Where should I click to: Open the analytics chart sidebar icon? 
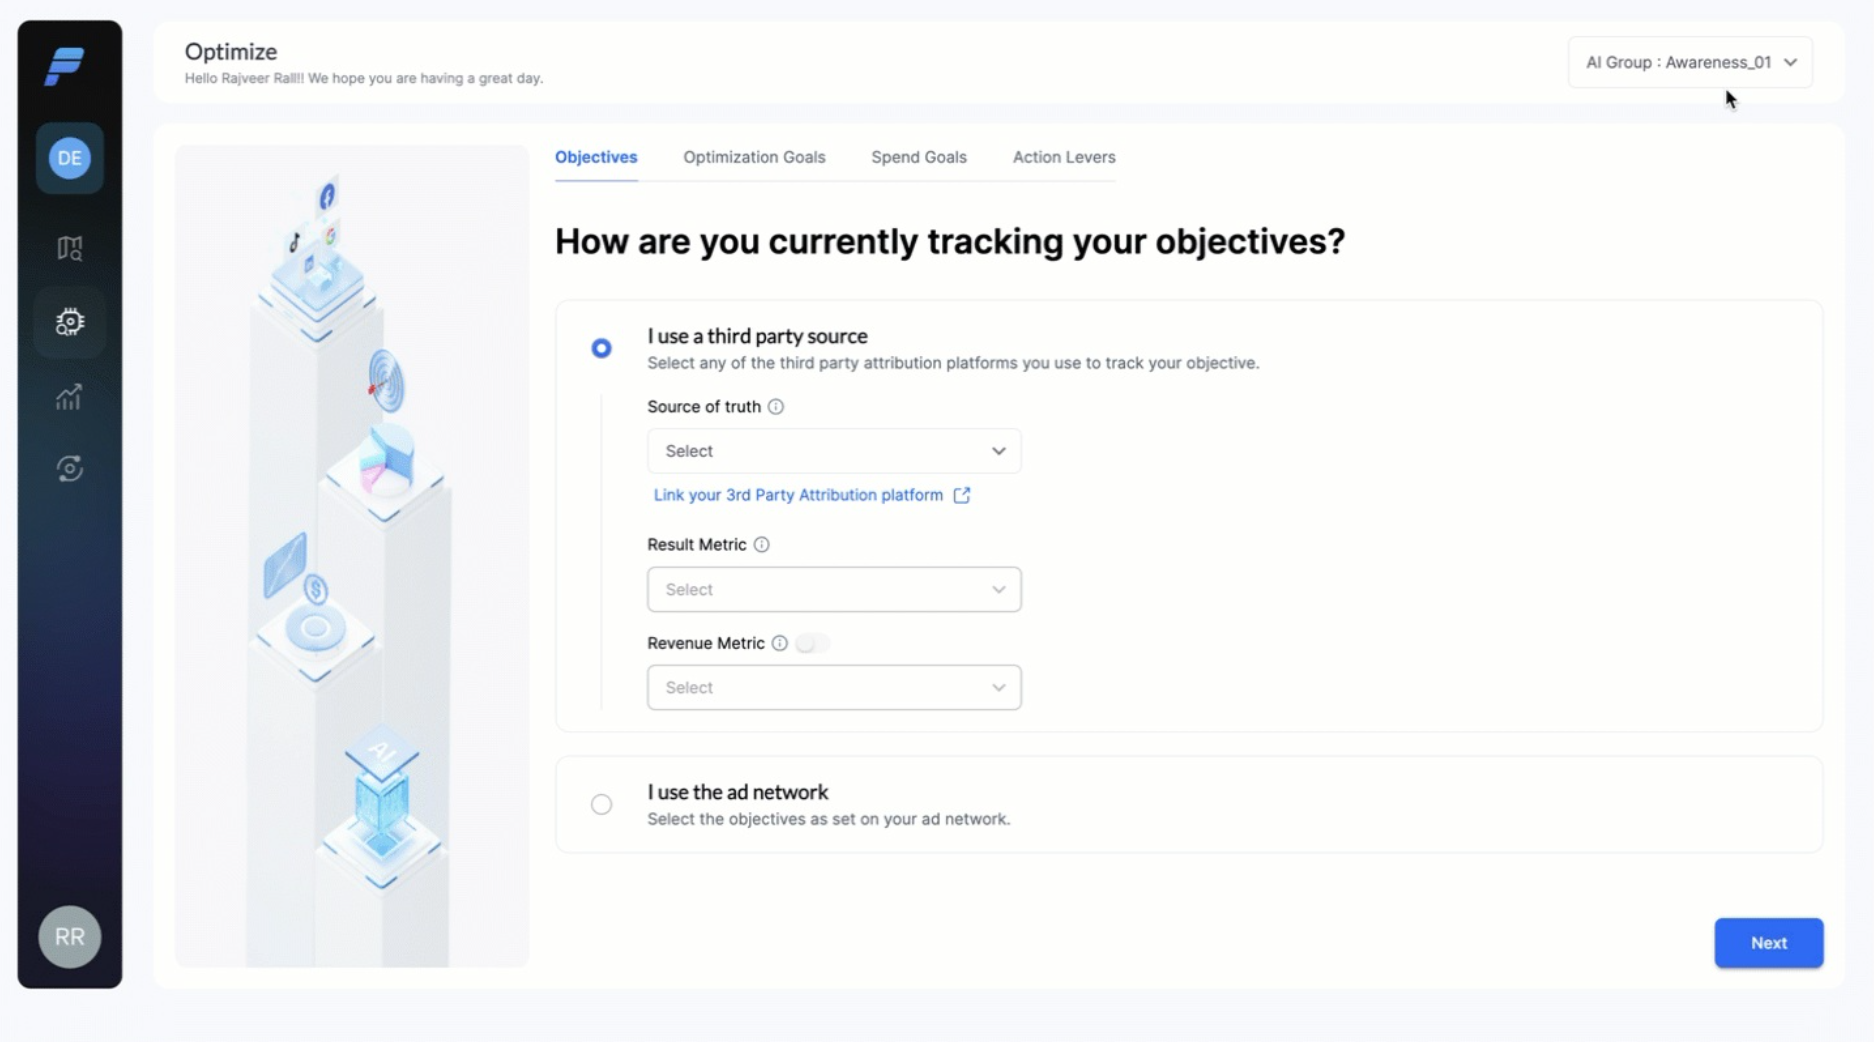pos(69,397)
